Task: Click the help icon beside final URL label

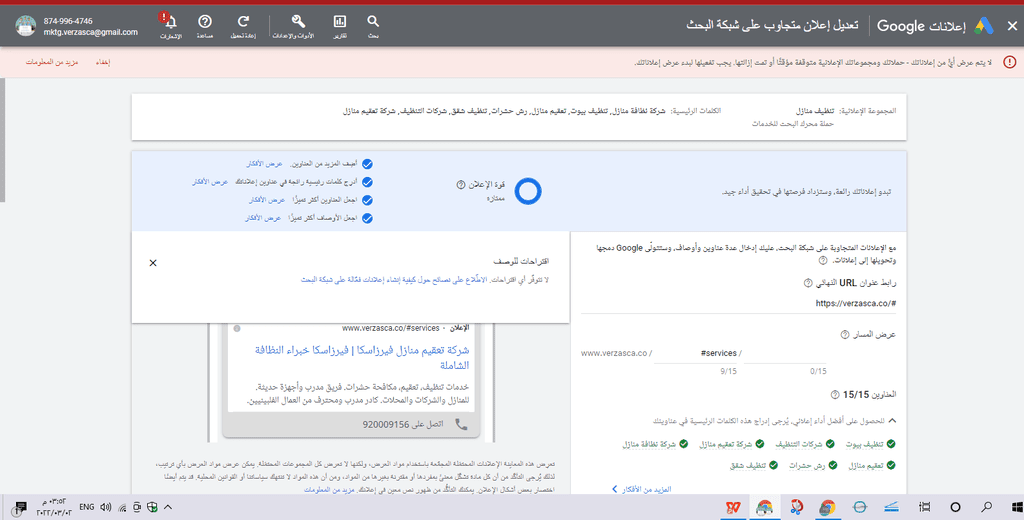Action: [806, 282]
